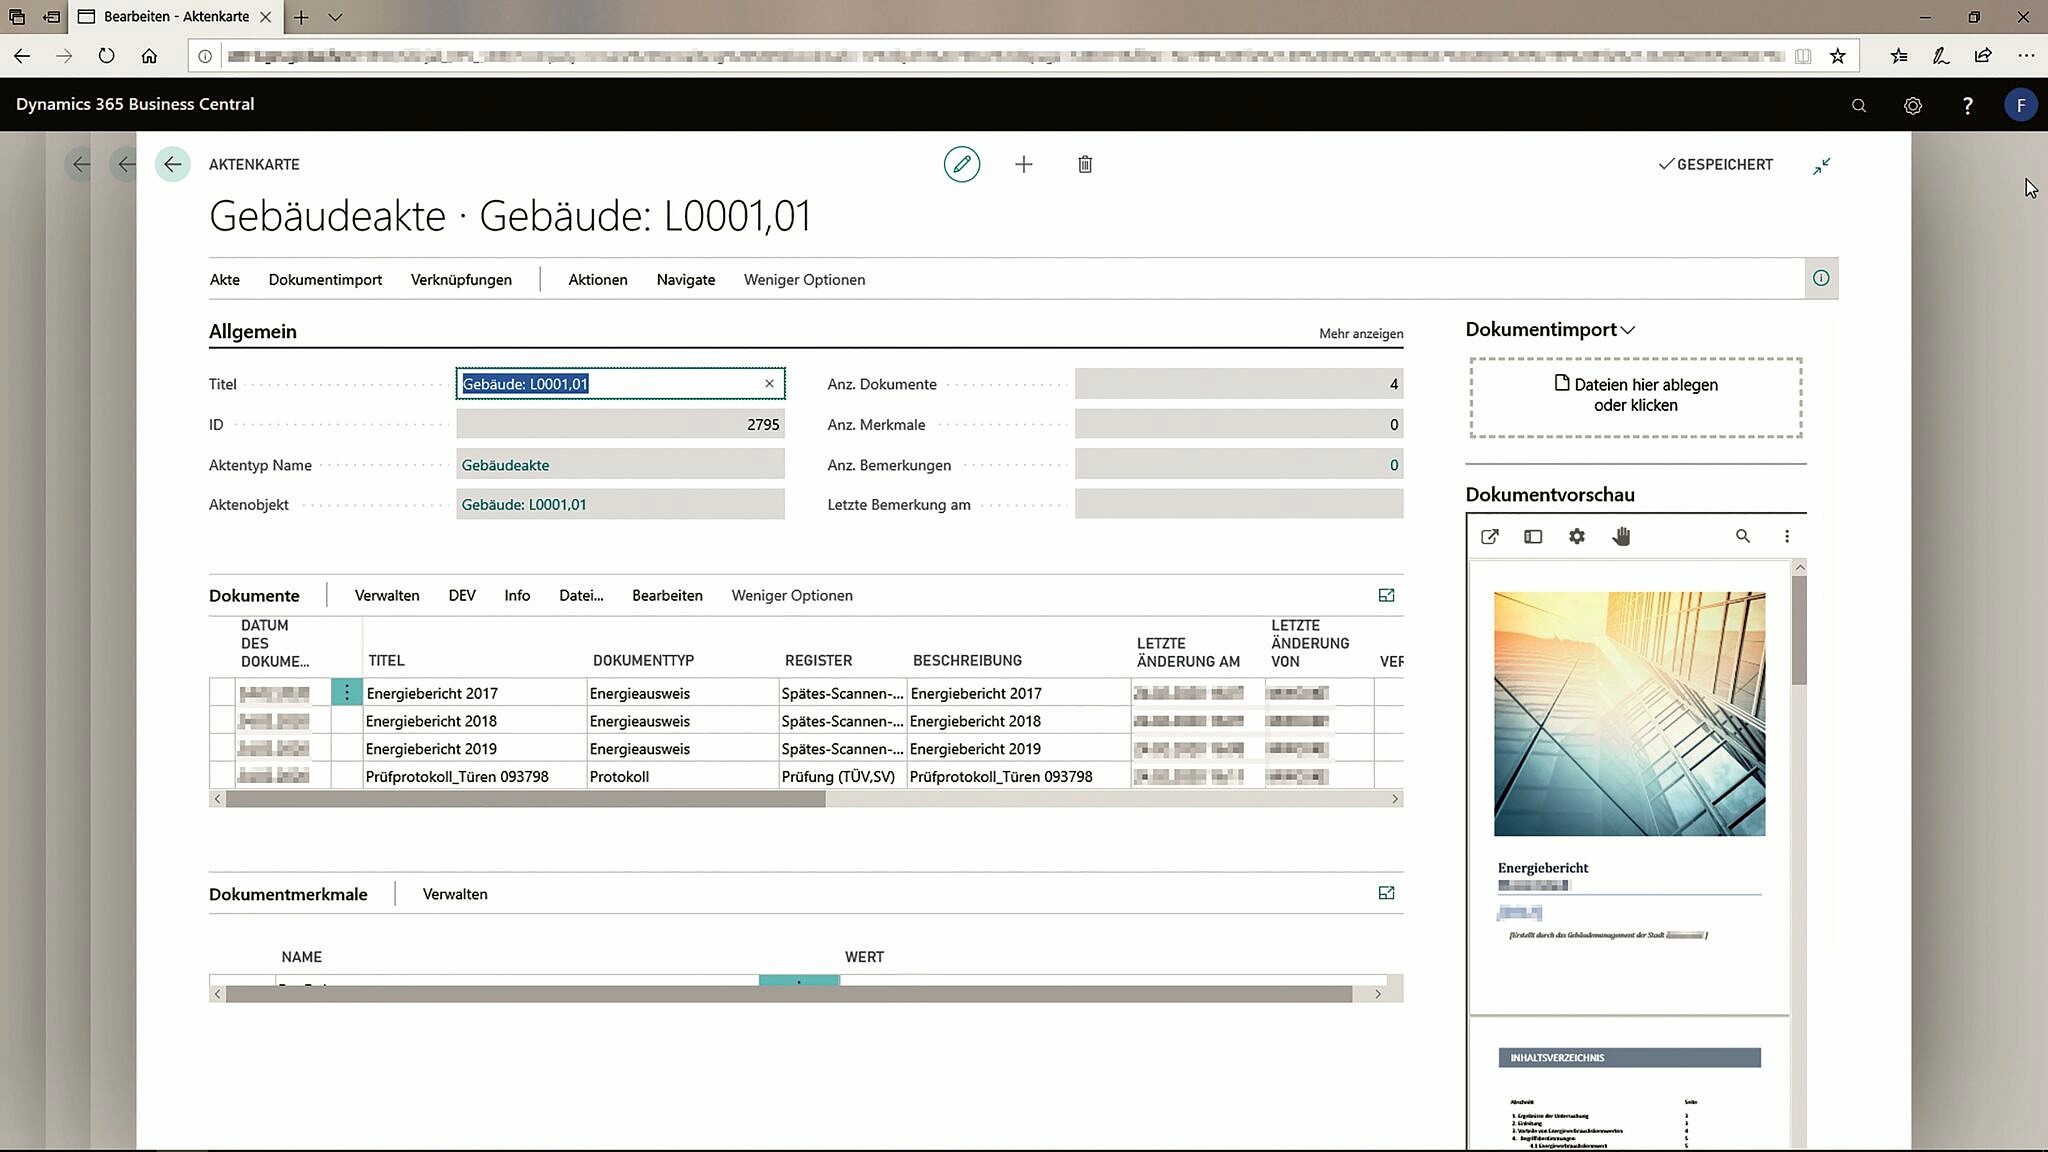This screenshot has width=2048, height=1152.
Task: Click Mehr anzeigen in Allgemein
Action: (1361, 334)
